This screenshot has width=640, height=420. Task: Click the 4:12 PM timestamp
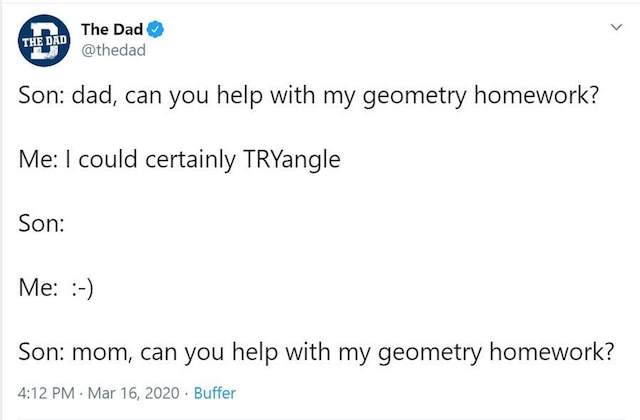point(46,393)
